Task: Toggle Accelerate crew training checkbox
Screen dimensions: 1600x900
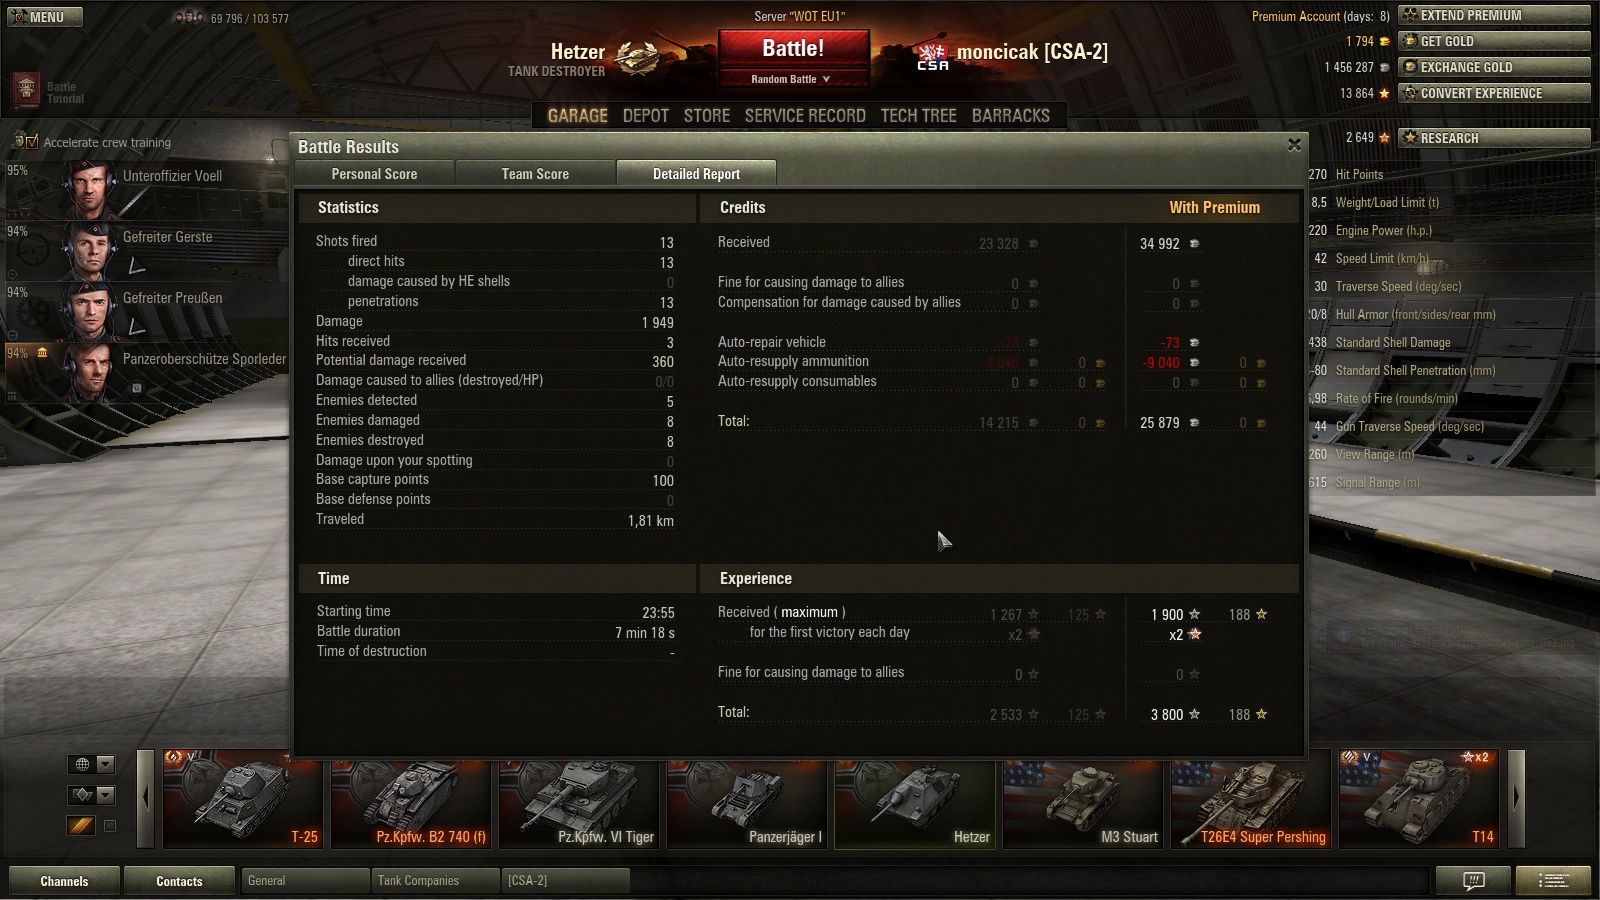Action: click(x=32, y=142)
